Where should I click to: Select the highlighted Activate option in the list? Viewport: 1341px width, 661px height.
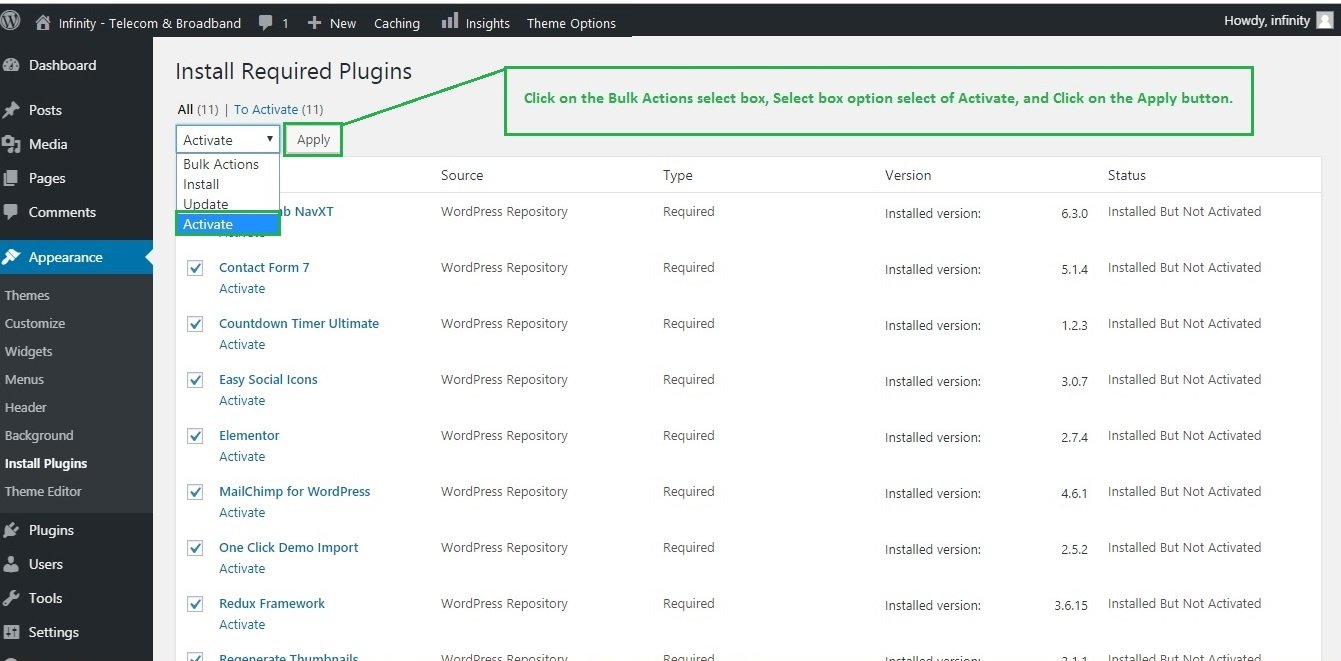click(x=228, y=224)
